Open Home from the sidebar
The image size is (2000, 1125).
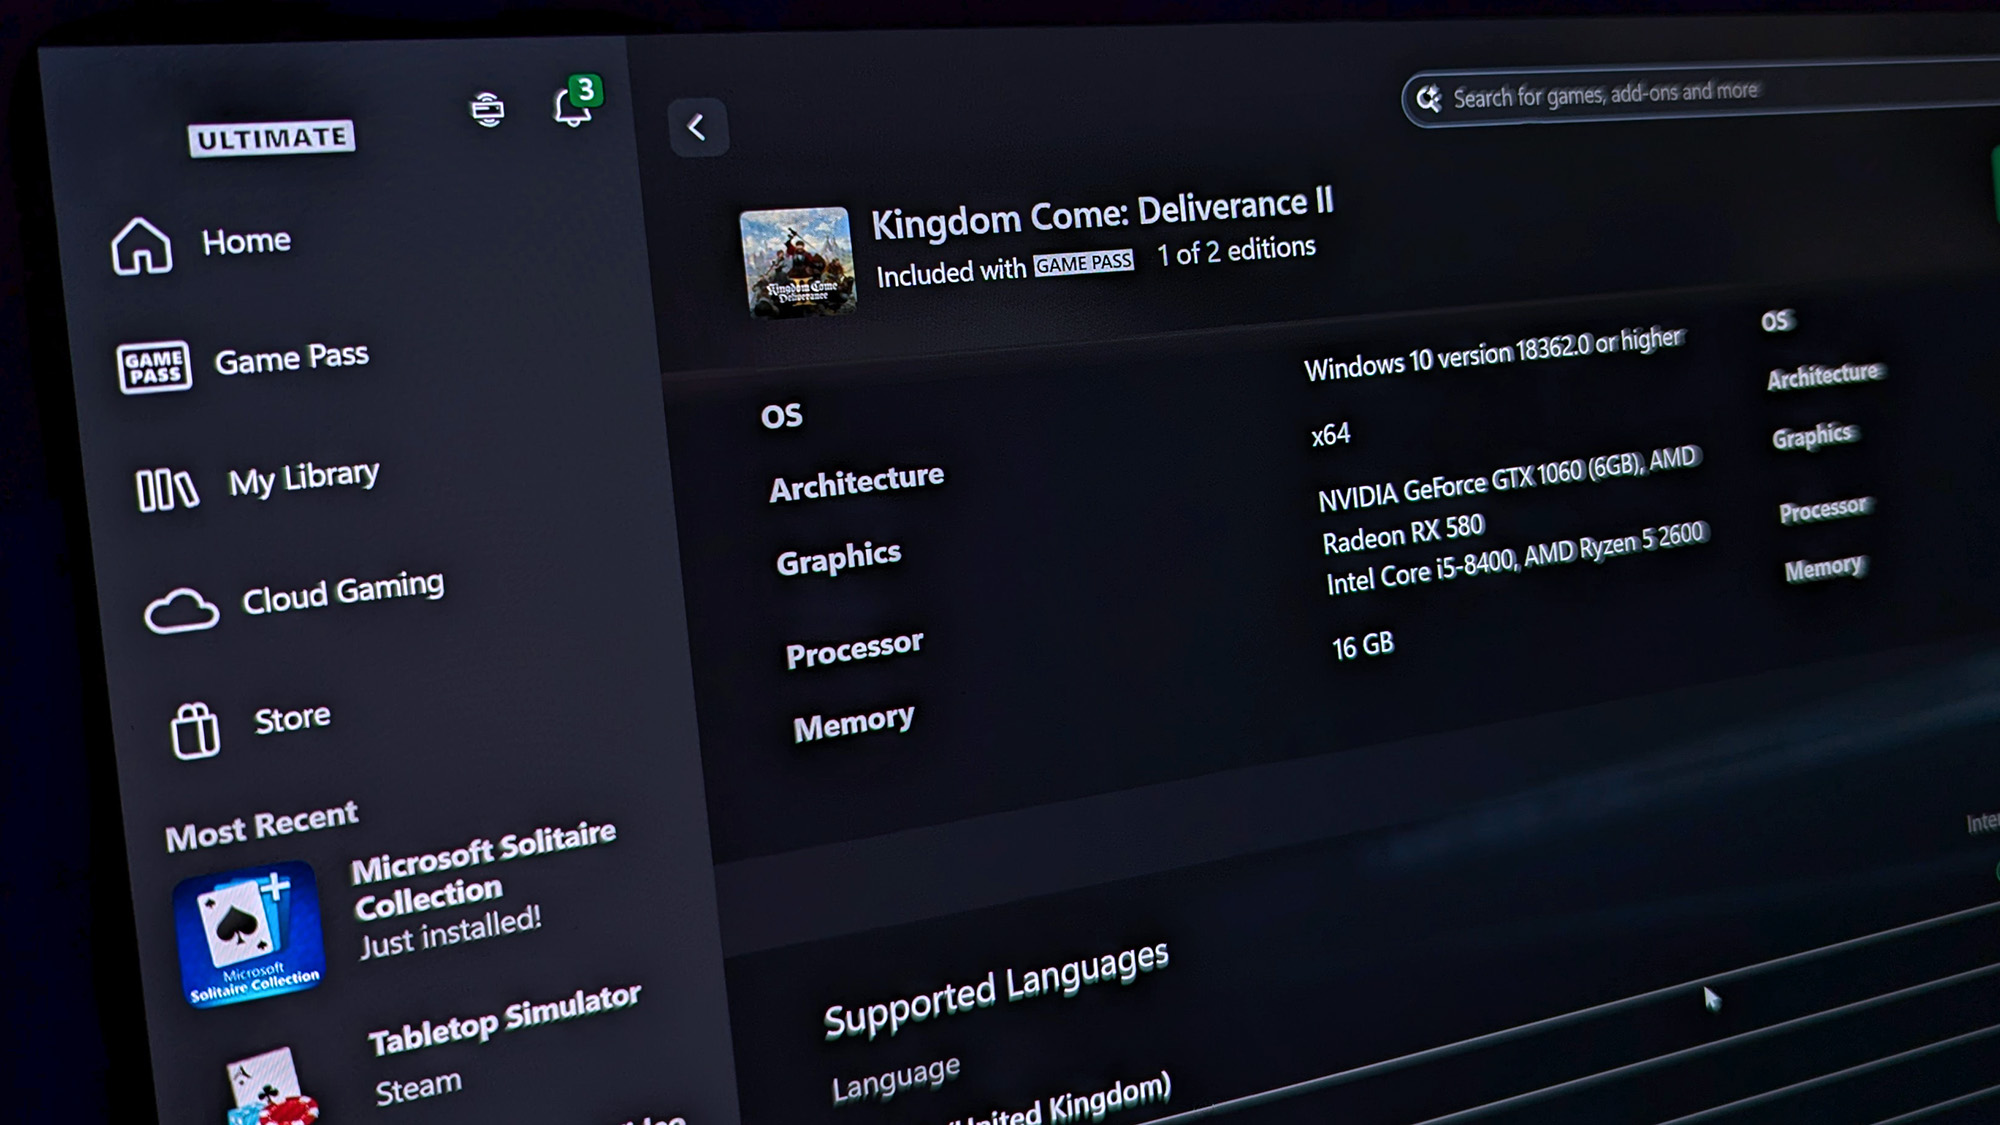(x=246, y=240)
